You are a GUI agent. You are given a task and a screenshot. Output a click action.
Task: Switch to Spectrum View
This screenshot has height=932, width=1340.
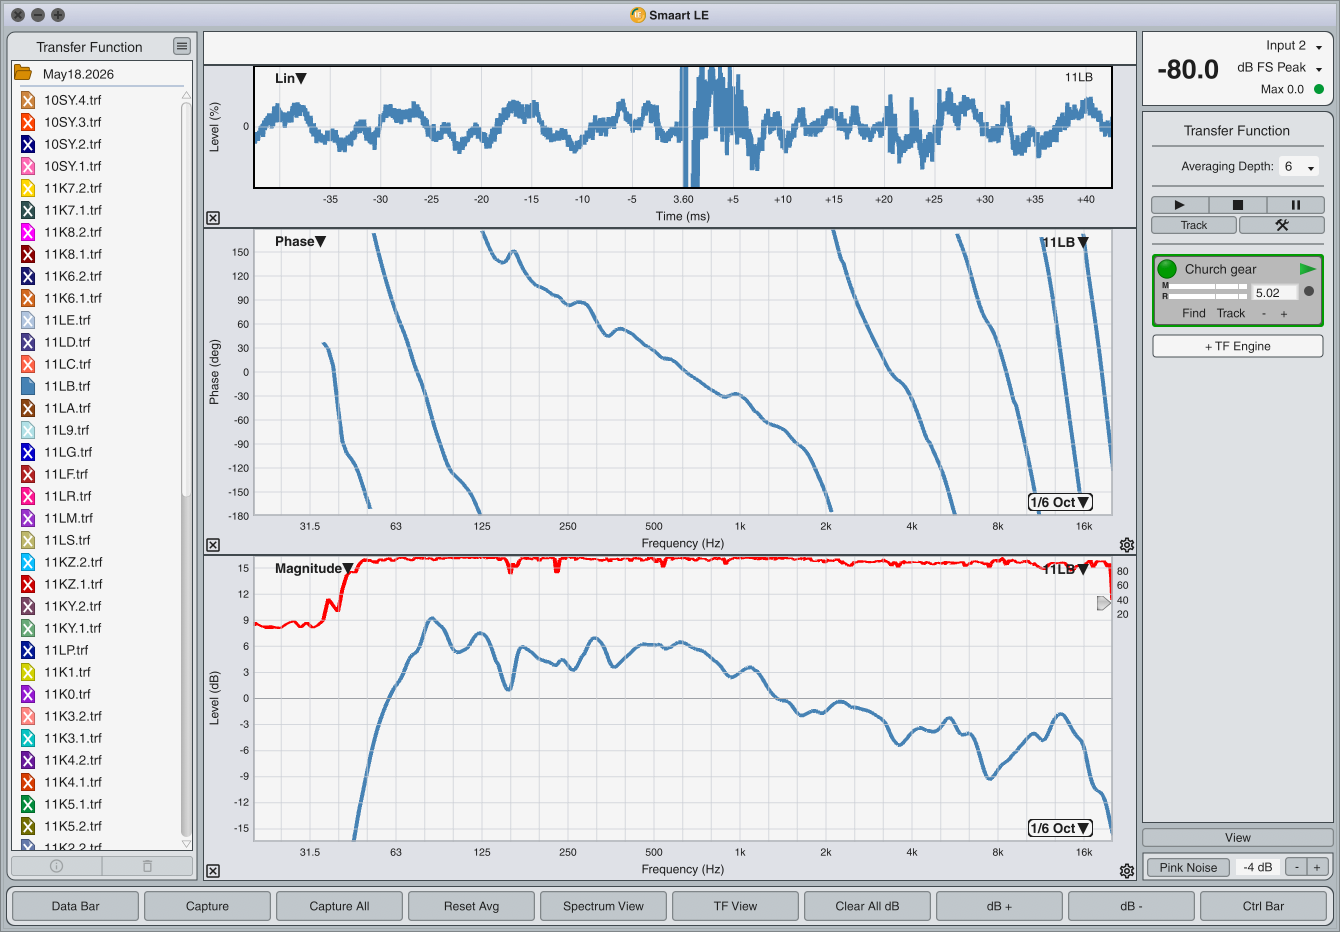[x=603, y=906]
